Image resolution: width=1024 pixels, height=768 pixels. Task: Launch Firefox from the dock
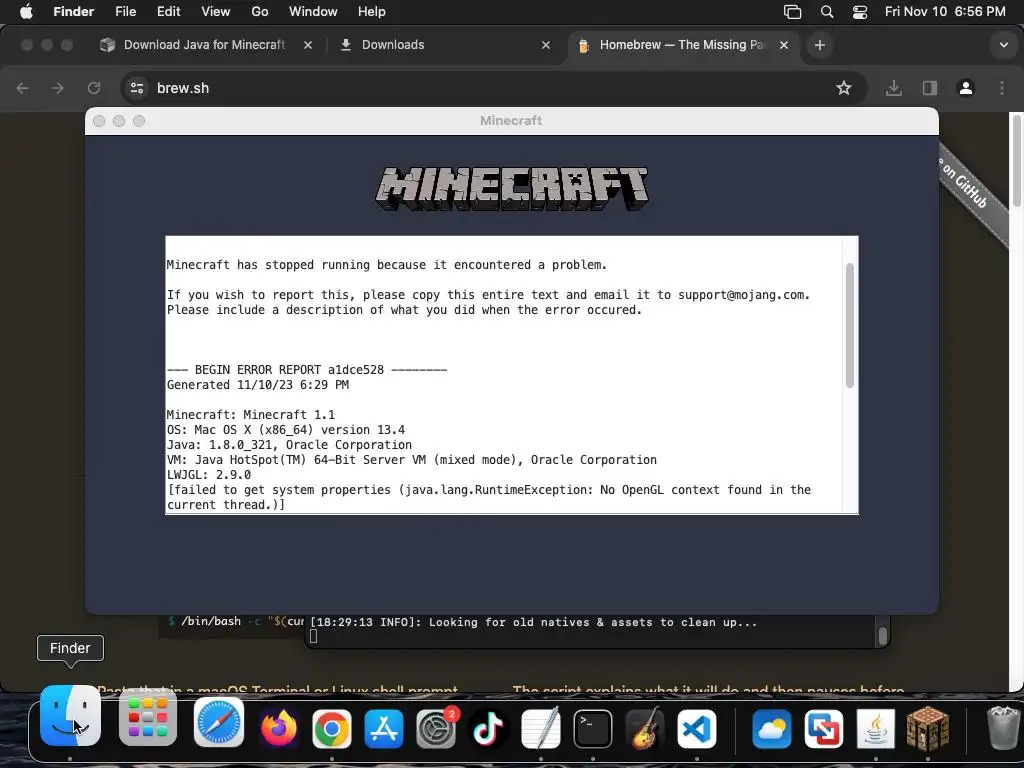[279, 728]
